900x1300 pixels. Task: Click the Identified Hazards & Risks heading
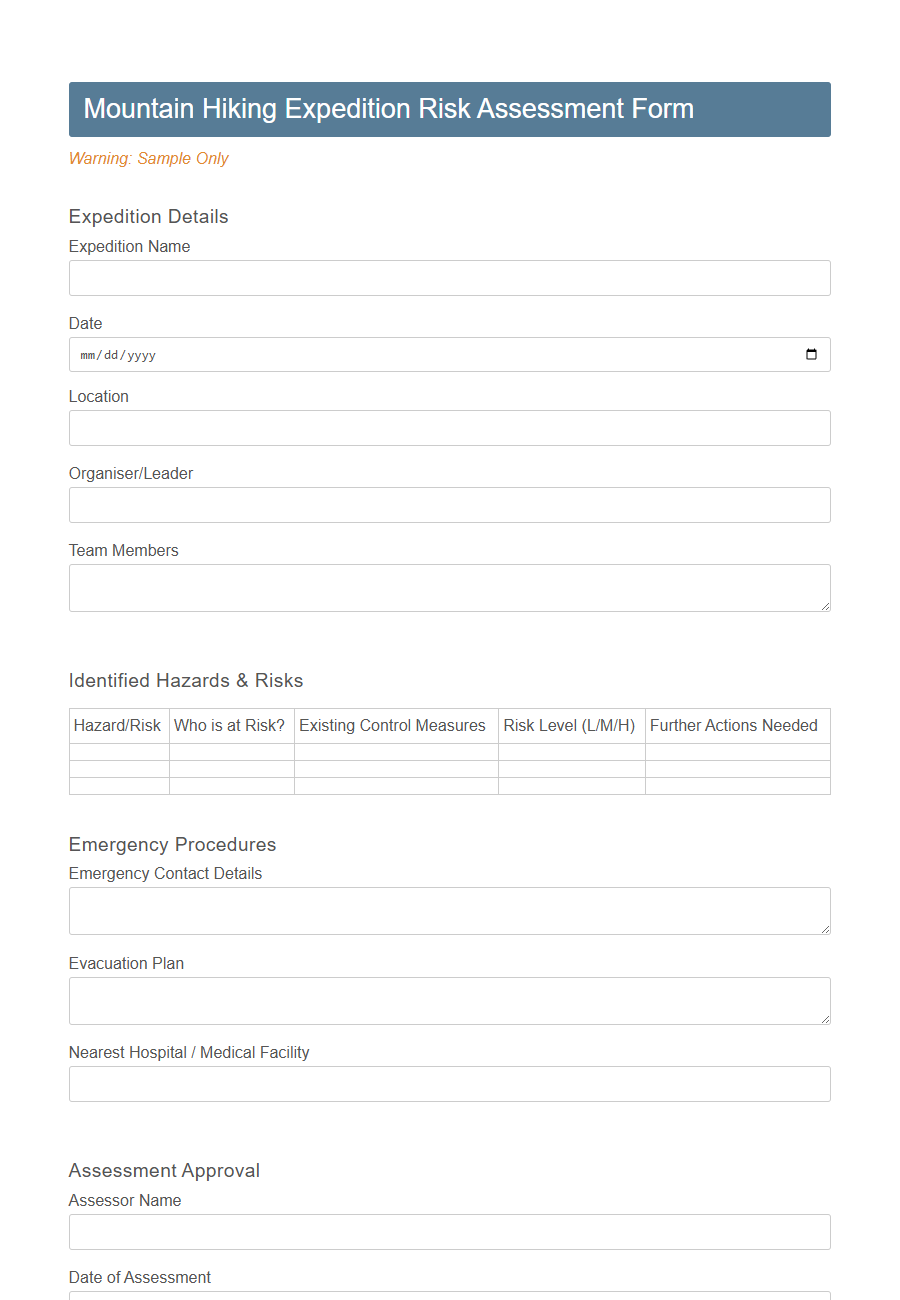[185, 680]
